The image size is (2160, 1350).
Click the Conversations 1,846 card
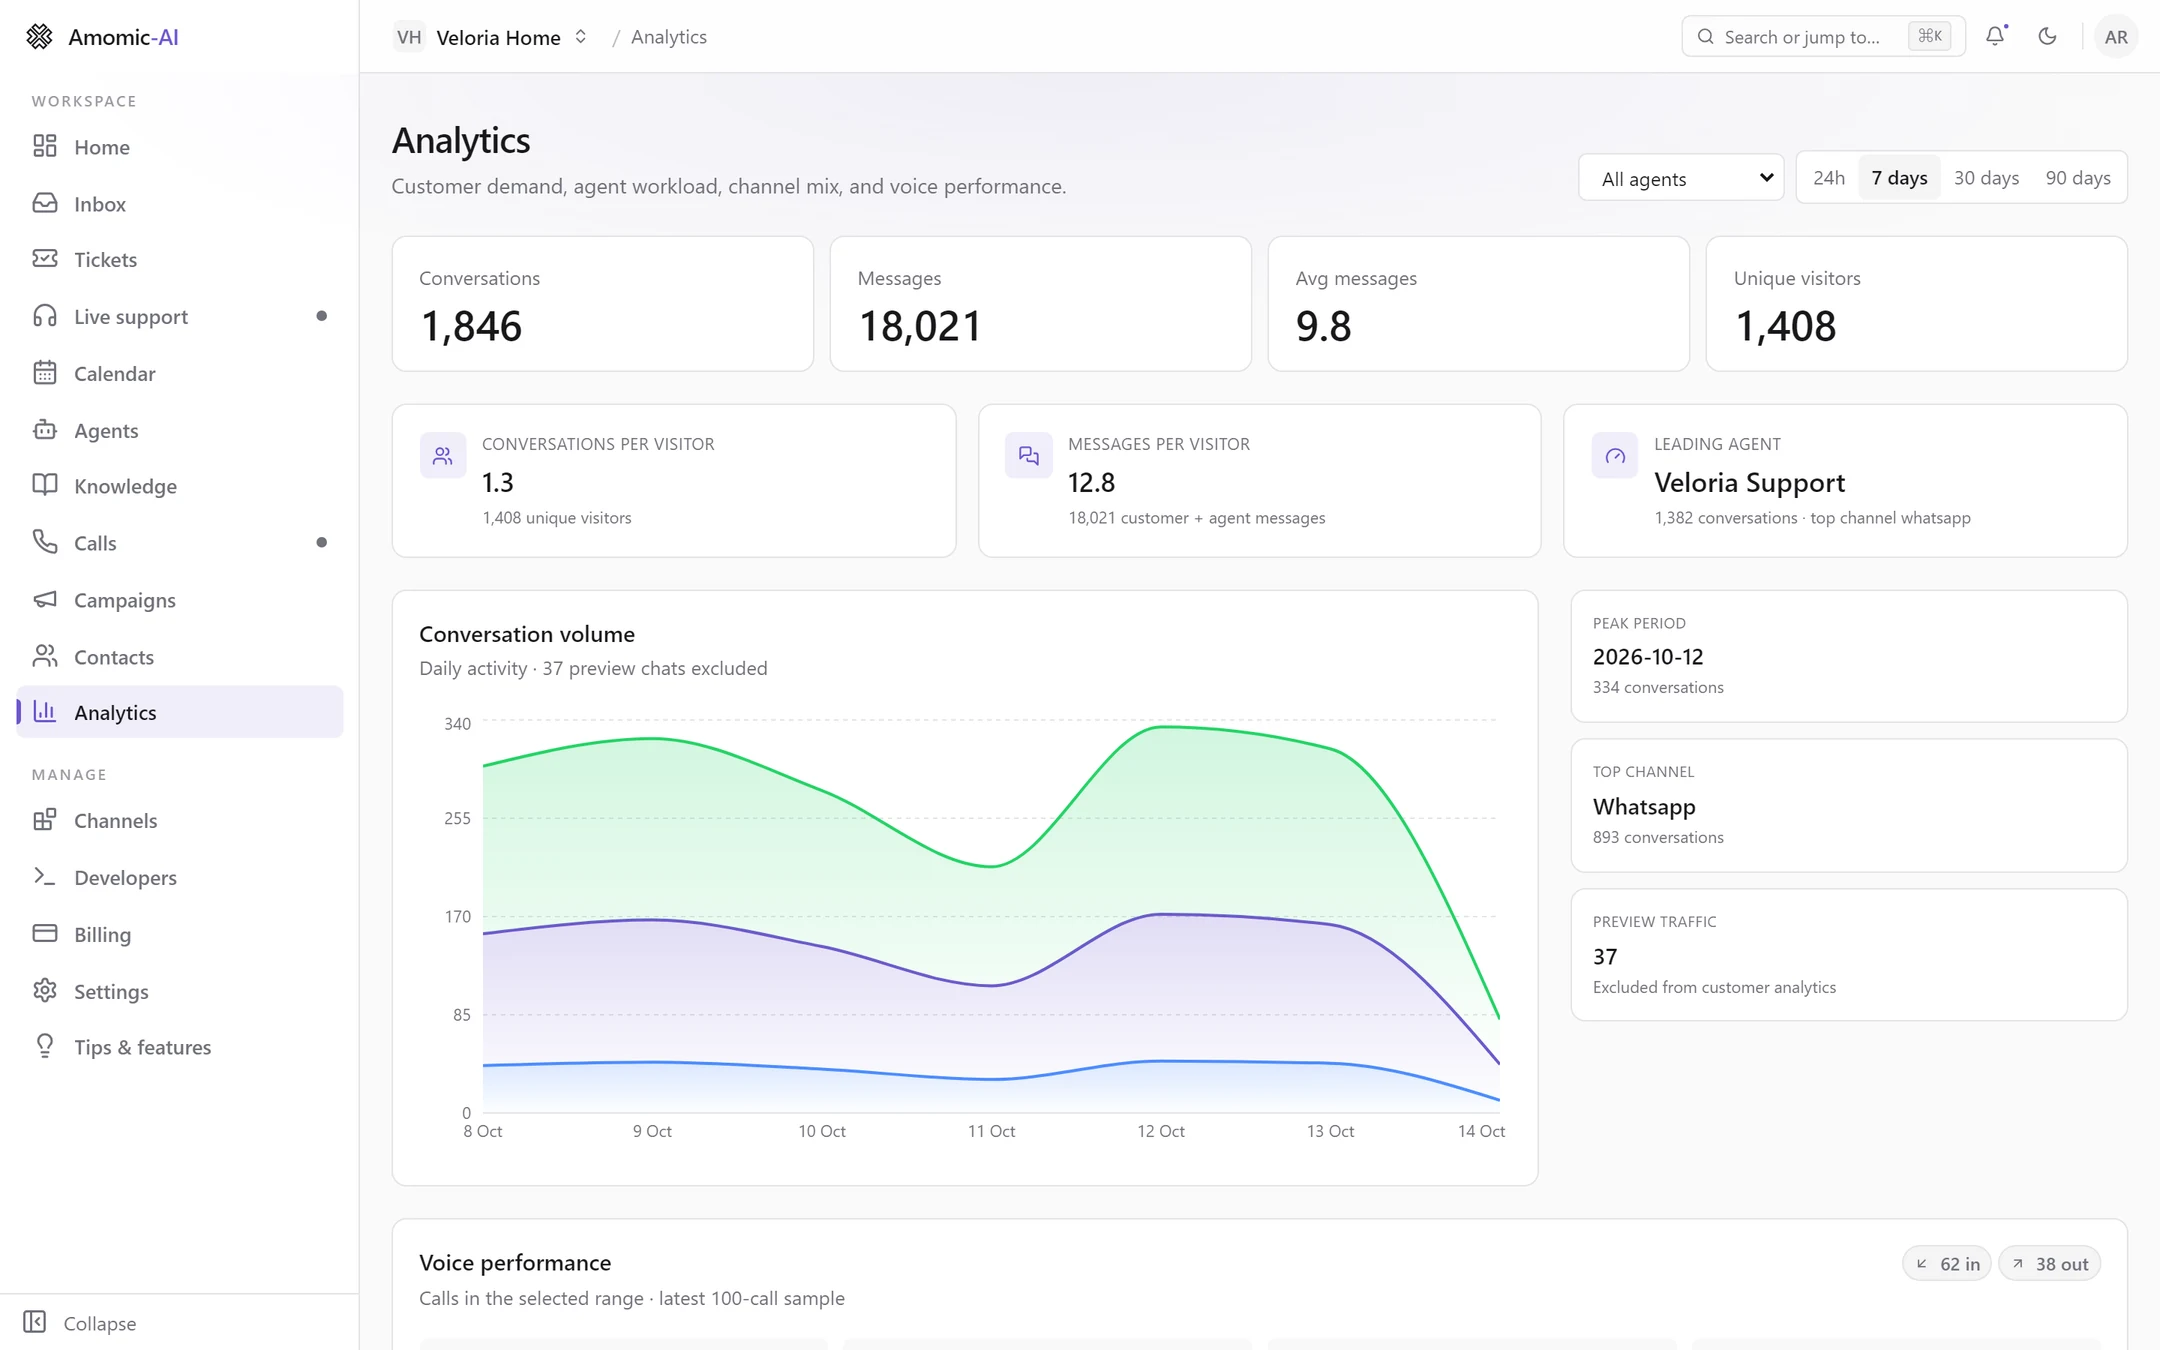(603, 304)
